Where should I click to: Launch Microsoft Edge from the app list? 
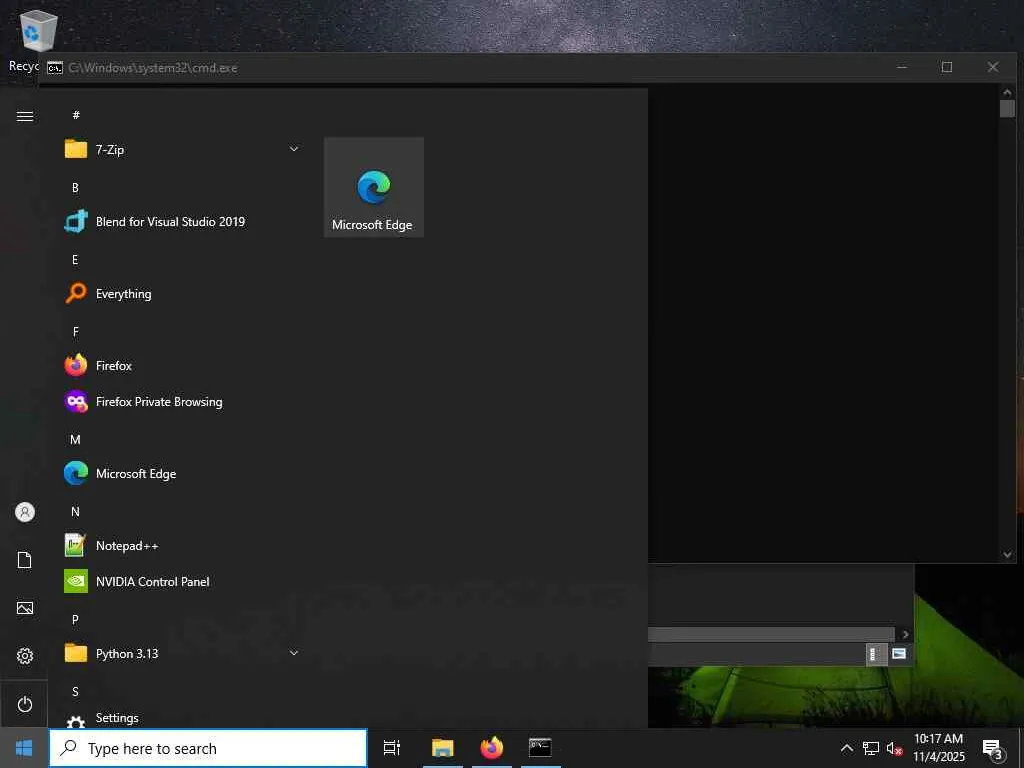[182, 473]
